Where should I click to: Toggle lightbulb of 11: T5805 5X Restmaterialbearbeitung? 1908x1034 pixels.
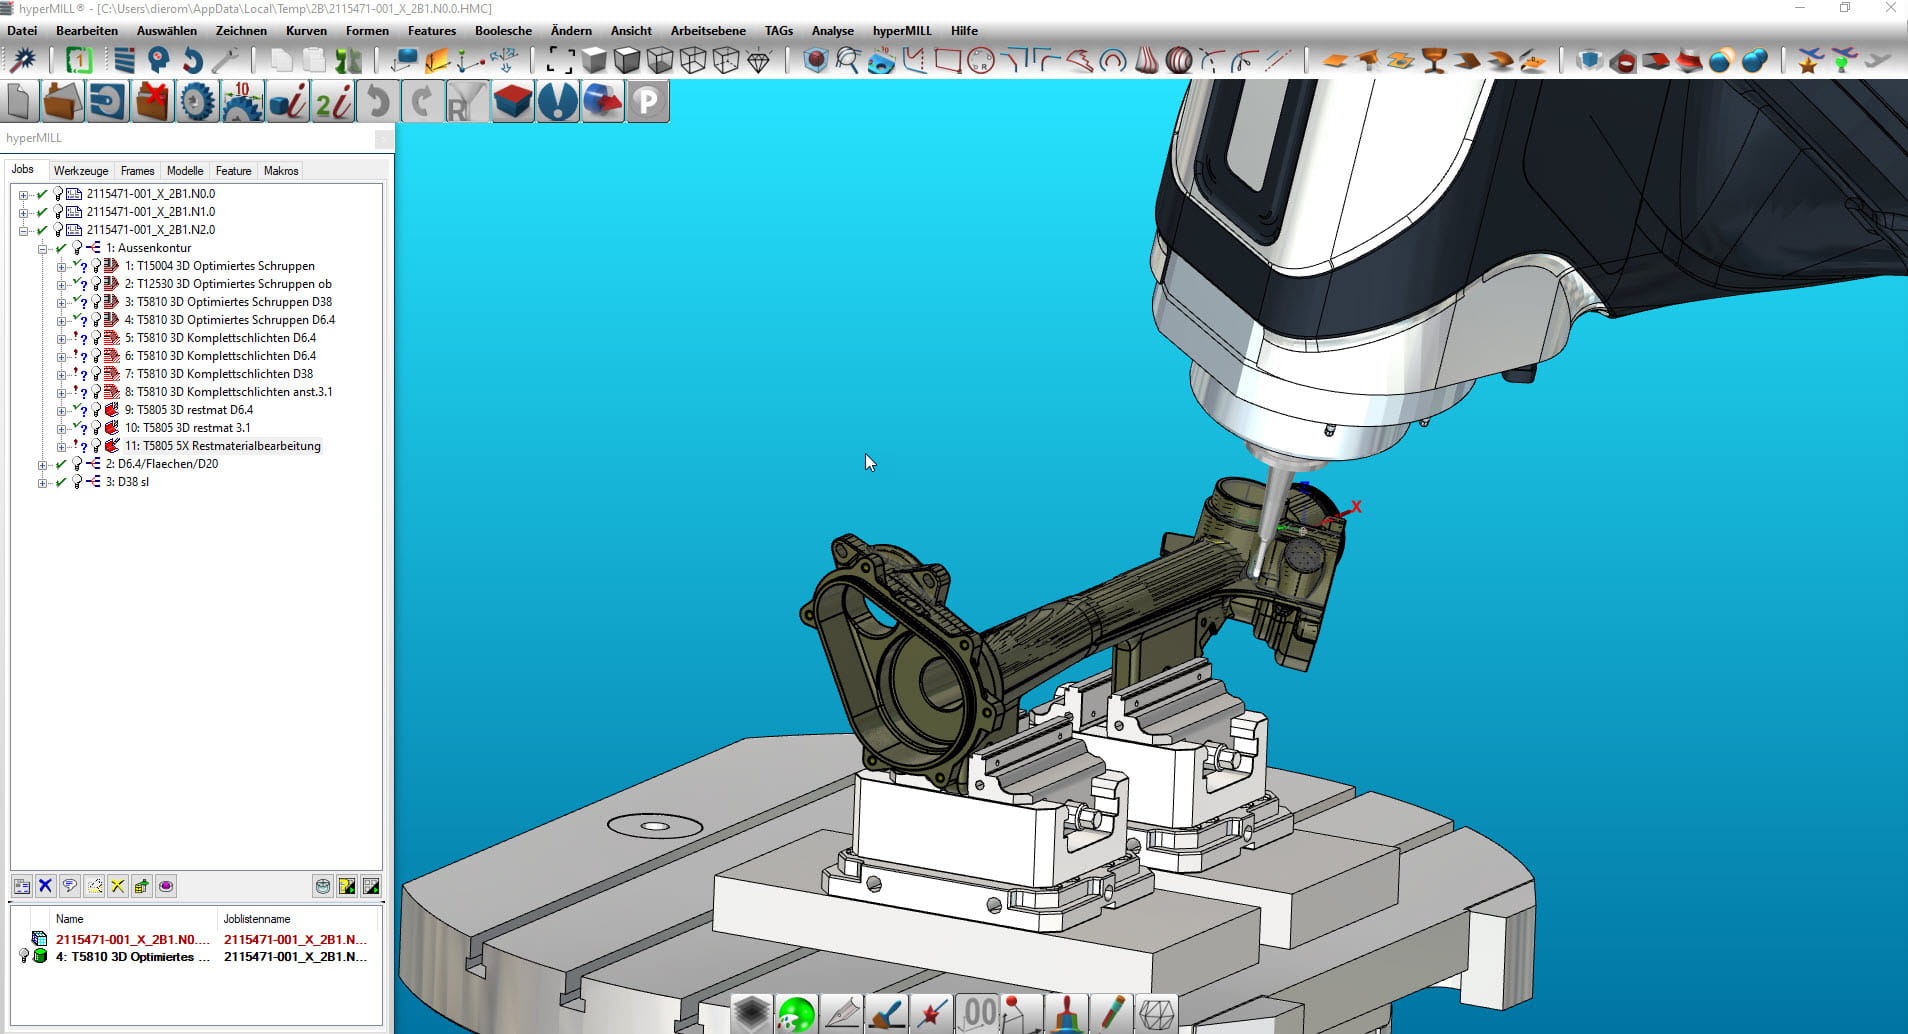96,446
